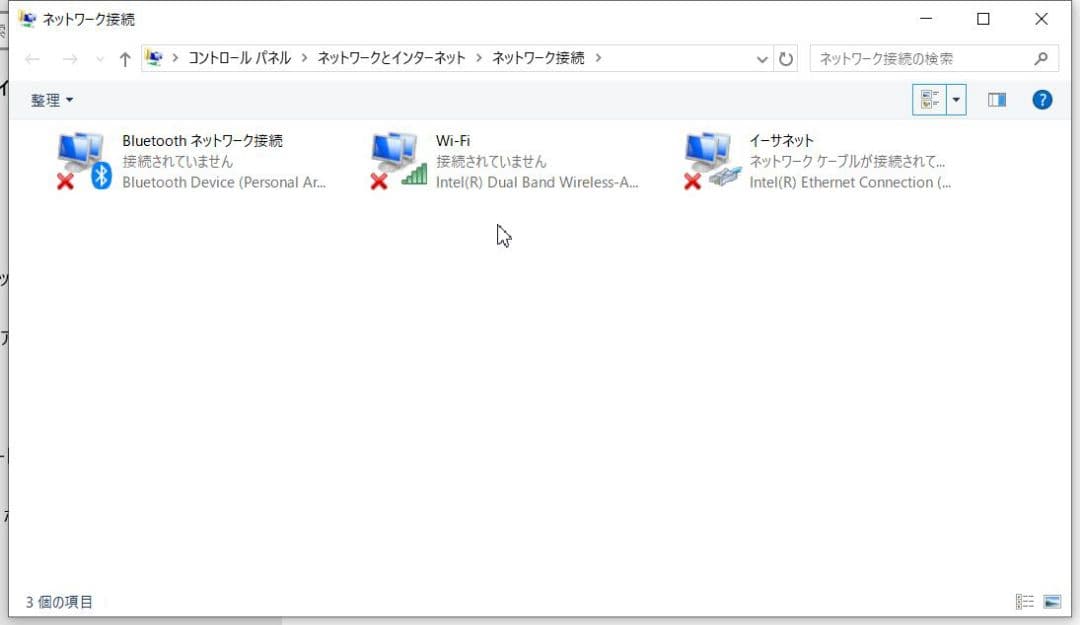Open the address bar history dropdown

(x=762, y=58)
